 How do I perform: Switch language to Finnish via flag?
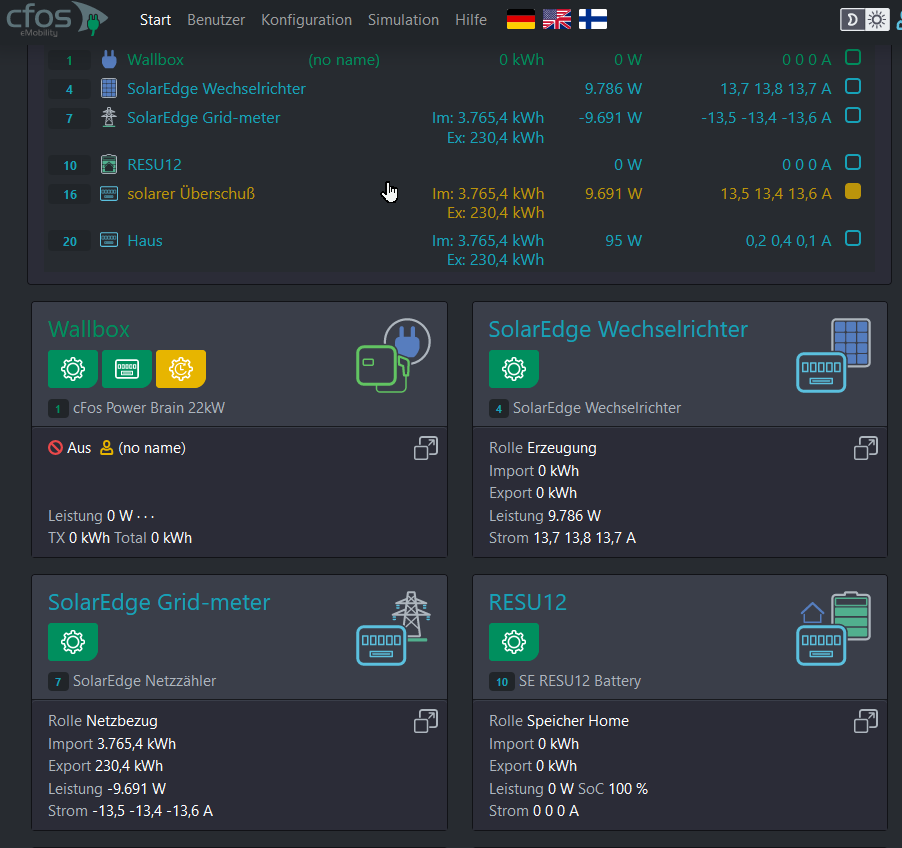(593, 20)
